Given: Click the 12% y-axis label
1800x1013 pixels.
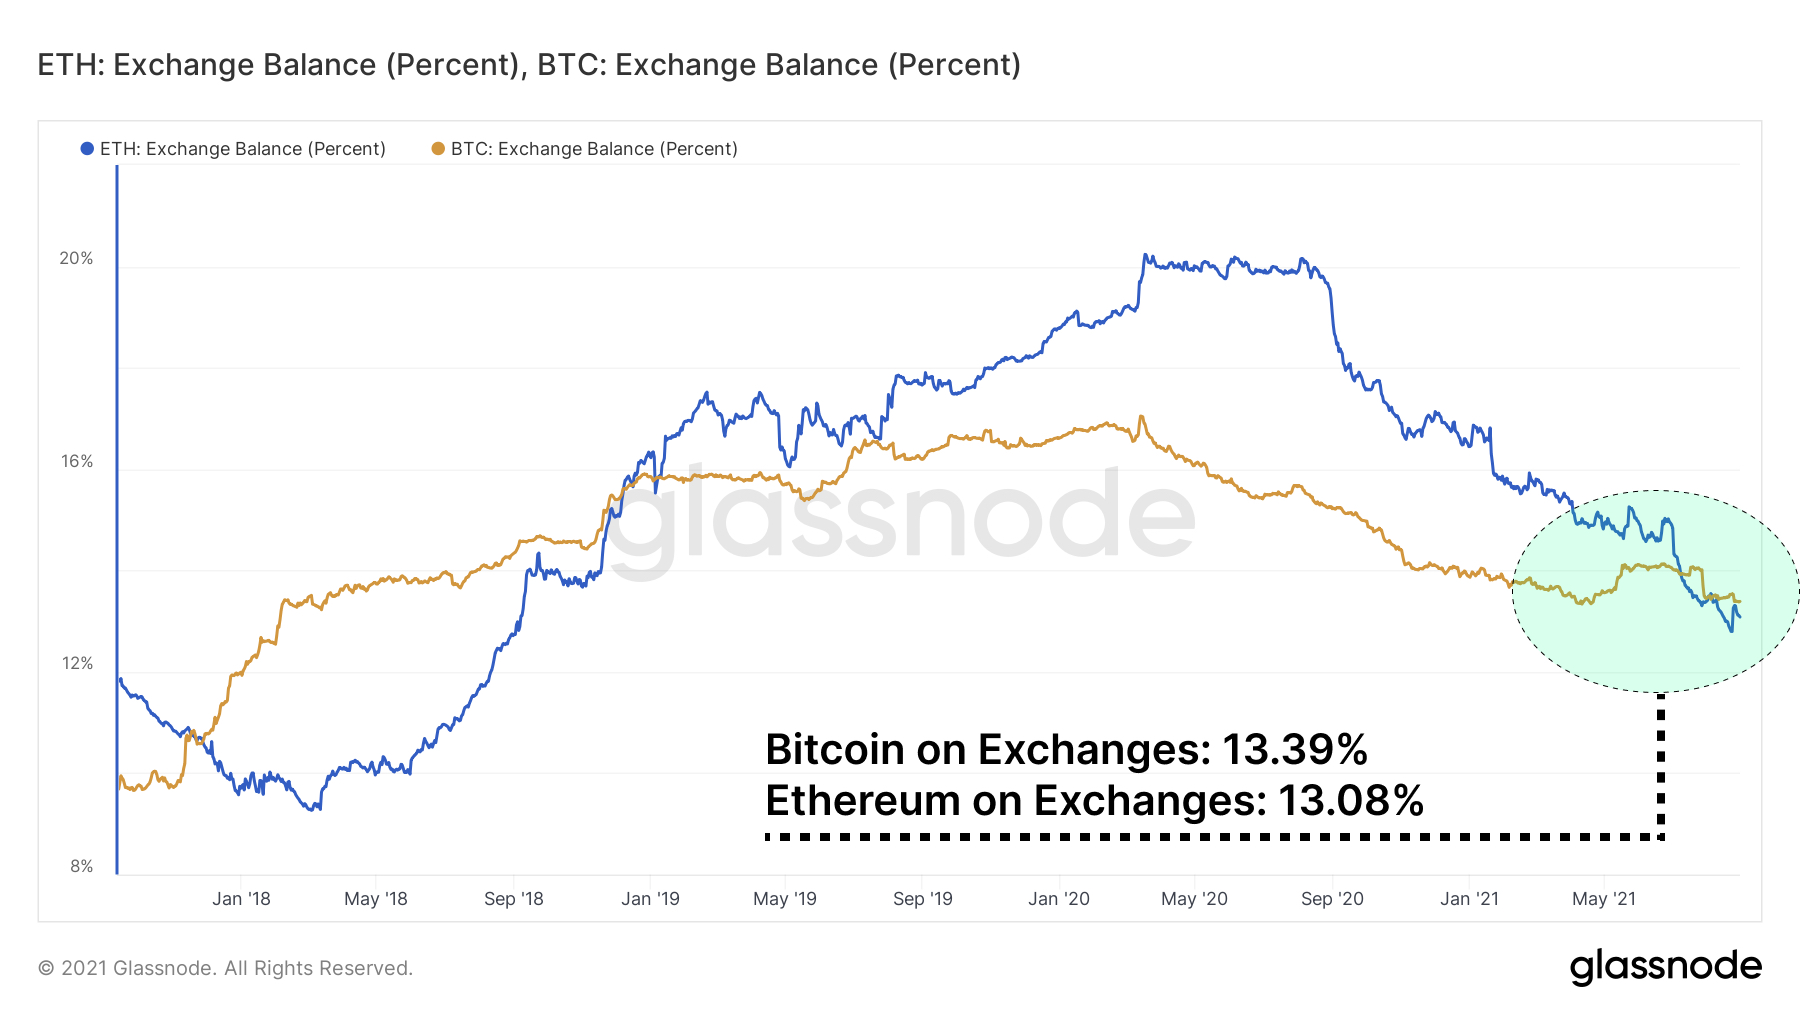Looking at the screenshot, I should (x=77, y=663).
